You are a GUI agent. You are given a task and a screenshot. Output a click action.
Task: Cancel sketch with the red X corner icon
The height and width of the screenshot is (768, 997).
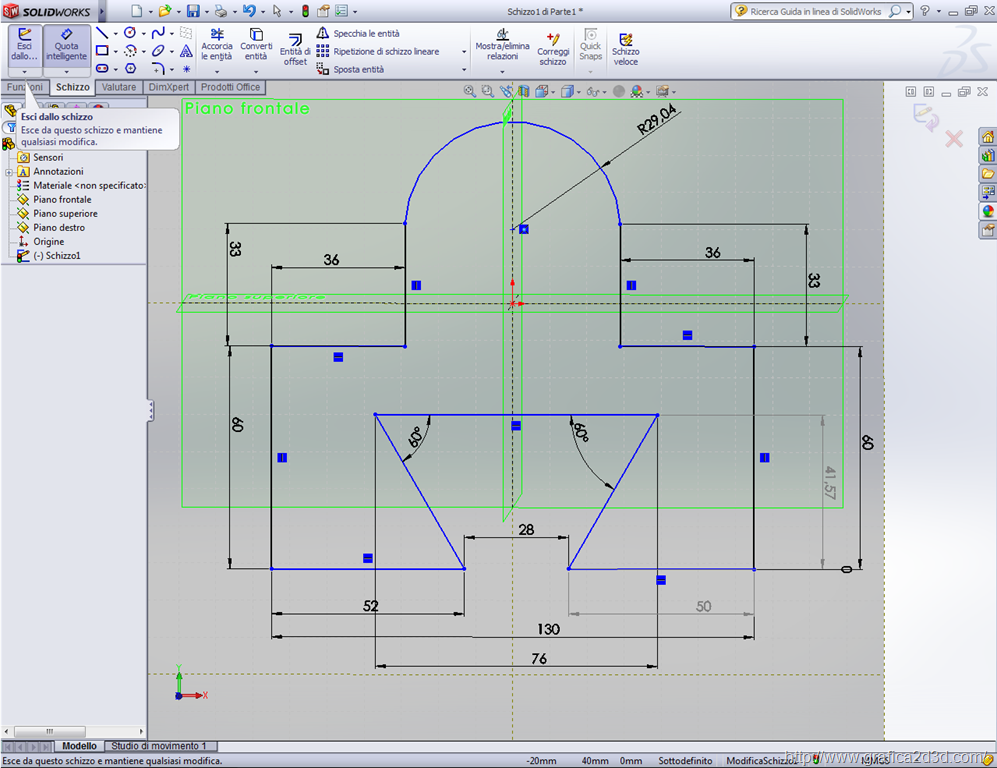[954, 139]
